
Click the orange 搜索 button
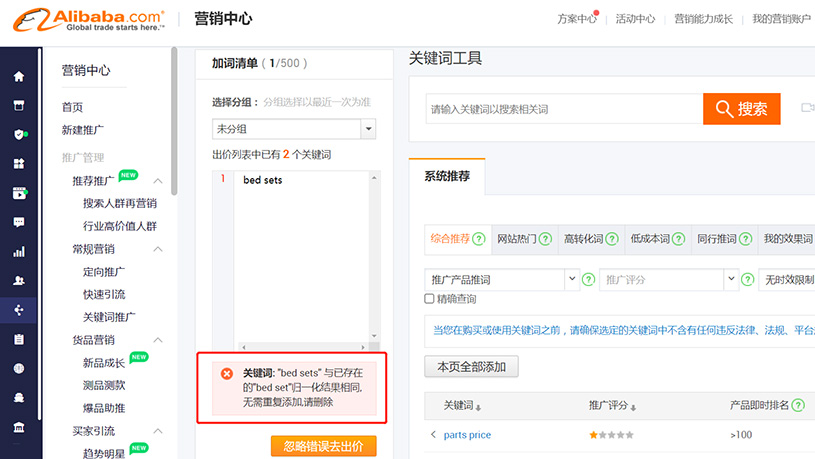point(742,109)
